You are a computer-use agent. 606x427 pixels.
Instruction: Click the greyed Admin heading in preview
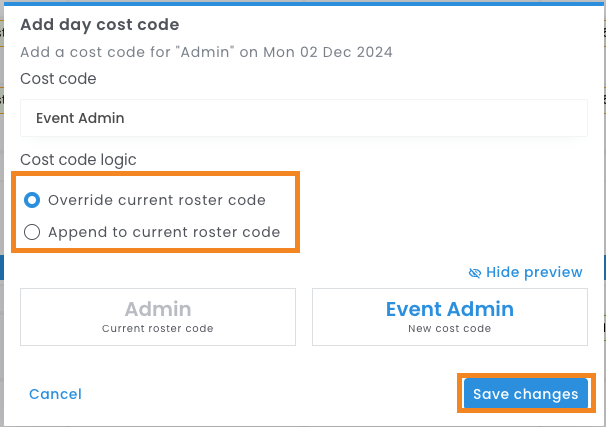[158, 310]
